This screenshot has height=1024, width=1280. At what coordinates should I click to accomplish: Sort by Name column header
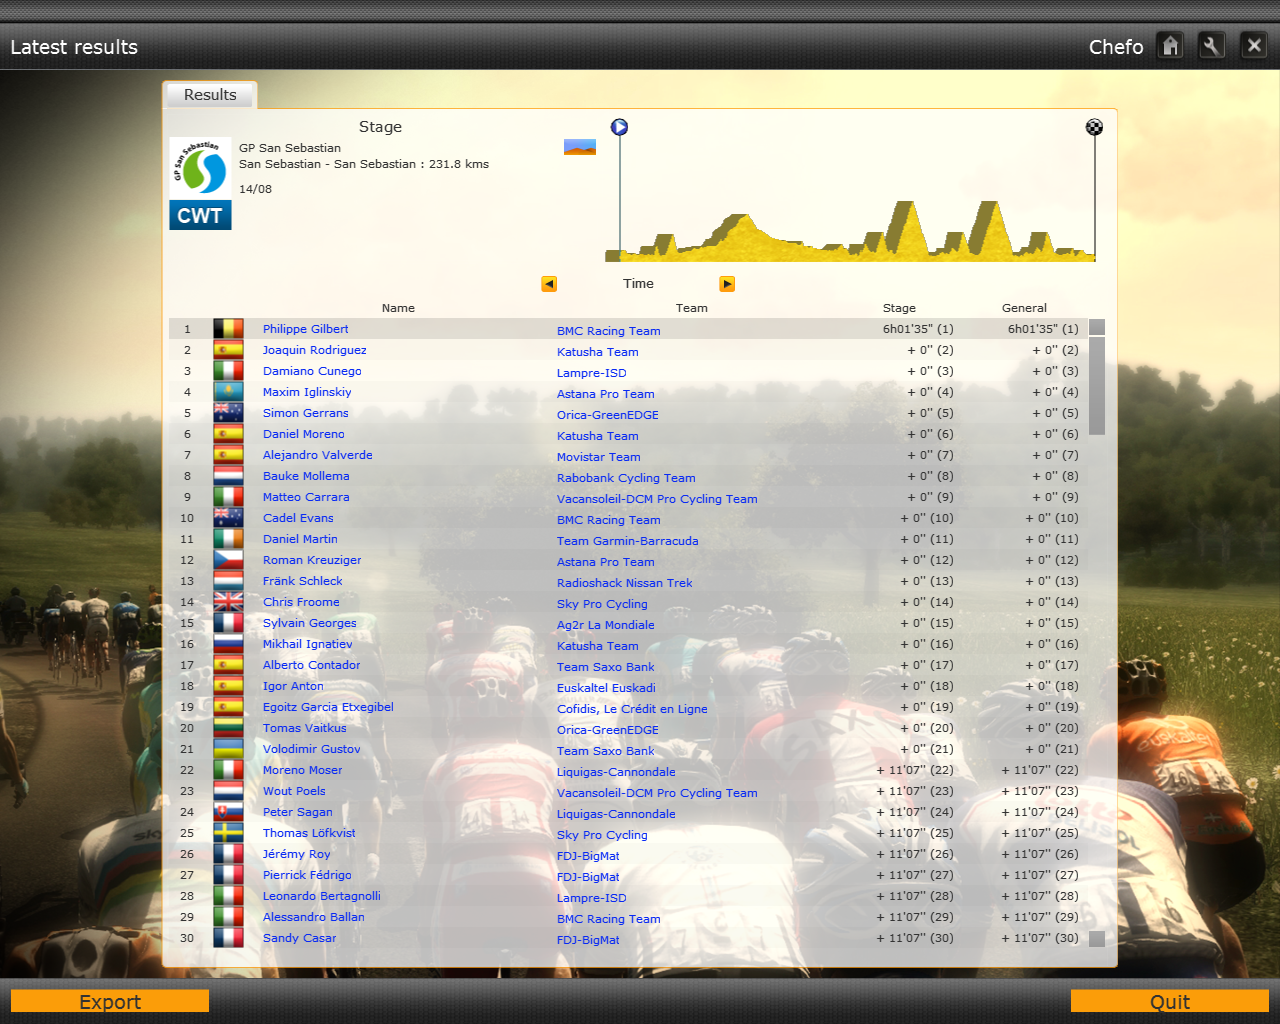398,308
